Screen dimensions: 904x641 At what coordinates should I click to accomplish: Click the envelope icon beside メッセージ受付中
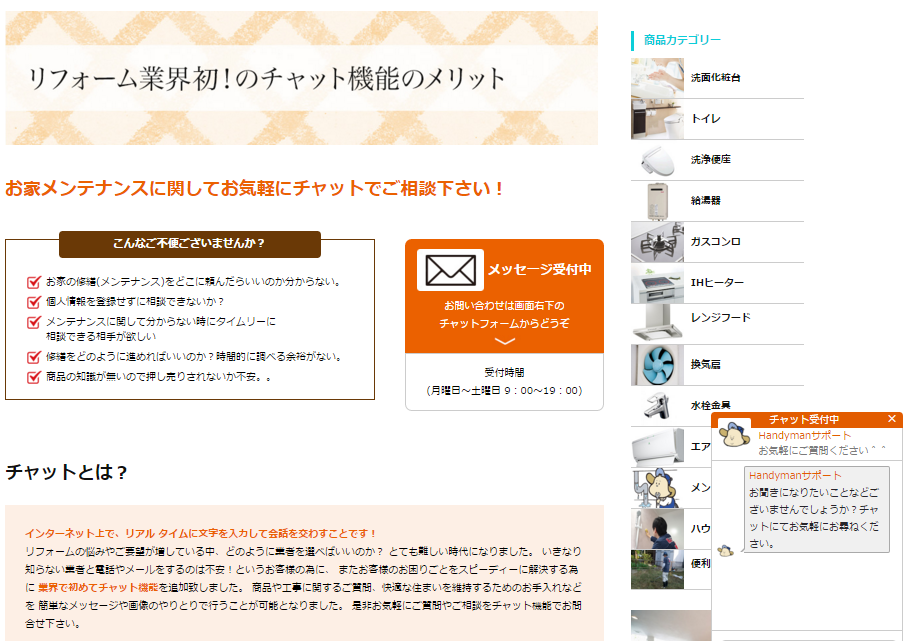pos(449,269)
